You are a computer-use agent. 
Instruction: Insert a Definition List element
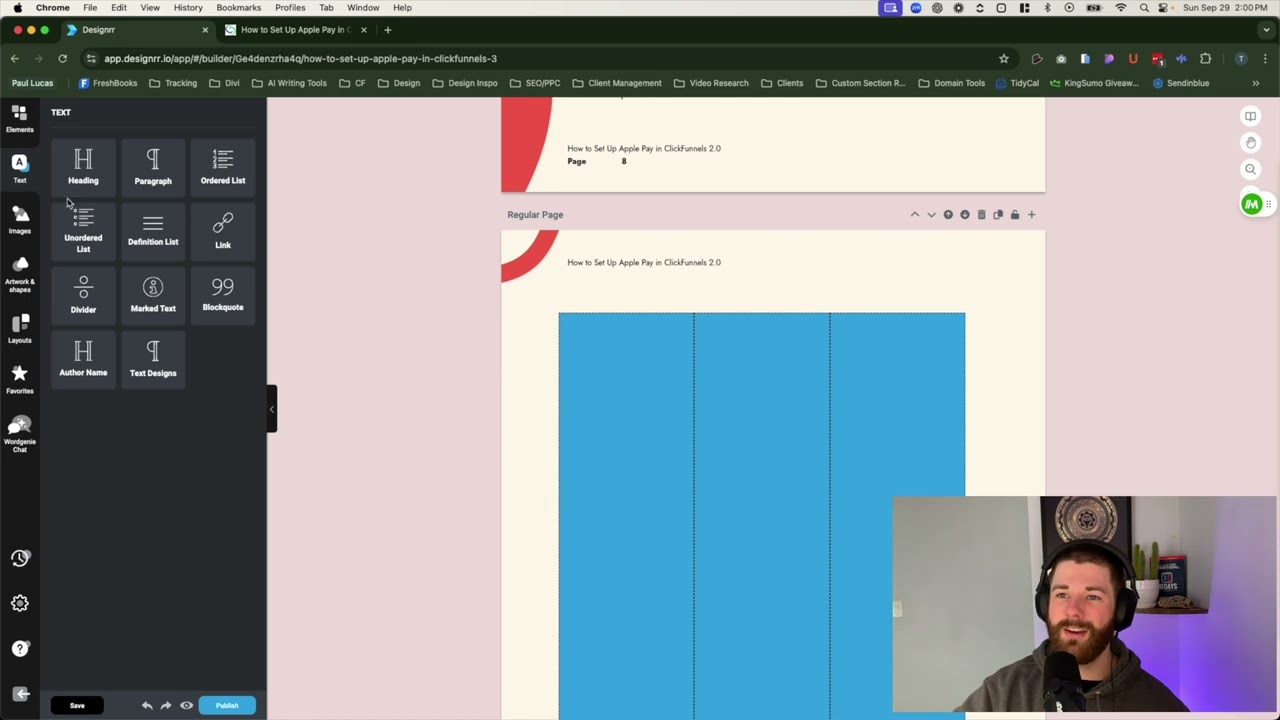(x=153, y=231)
